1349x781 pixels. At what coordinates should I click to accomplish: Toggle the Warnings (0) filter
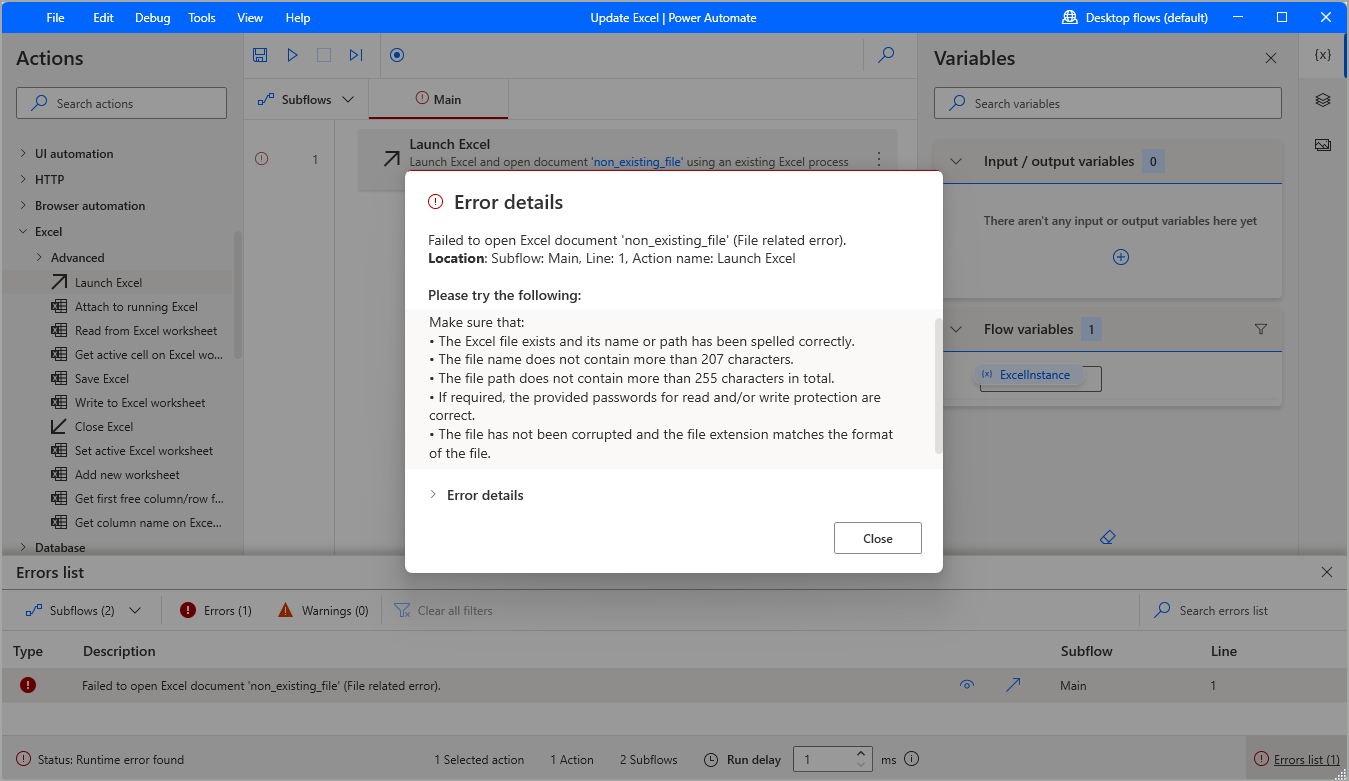click(322, 610)
